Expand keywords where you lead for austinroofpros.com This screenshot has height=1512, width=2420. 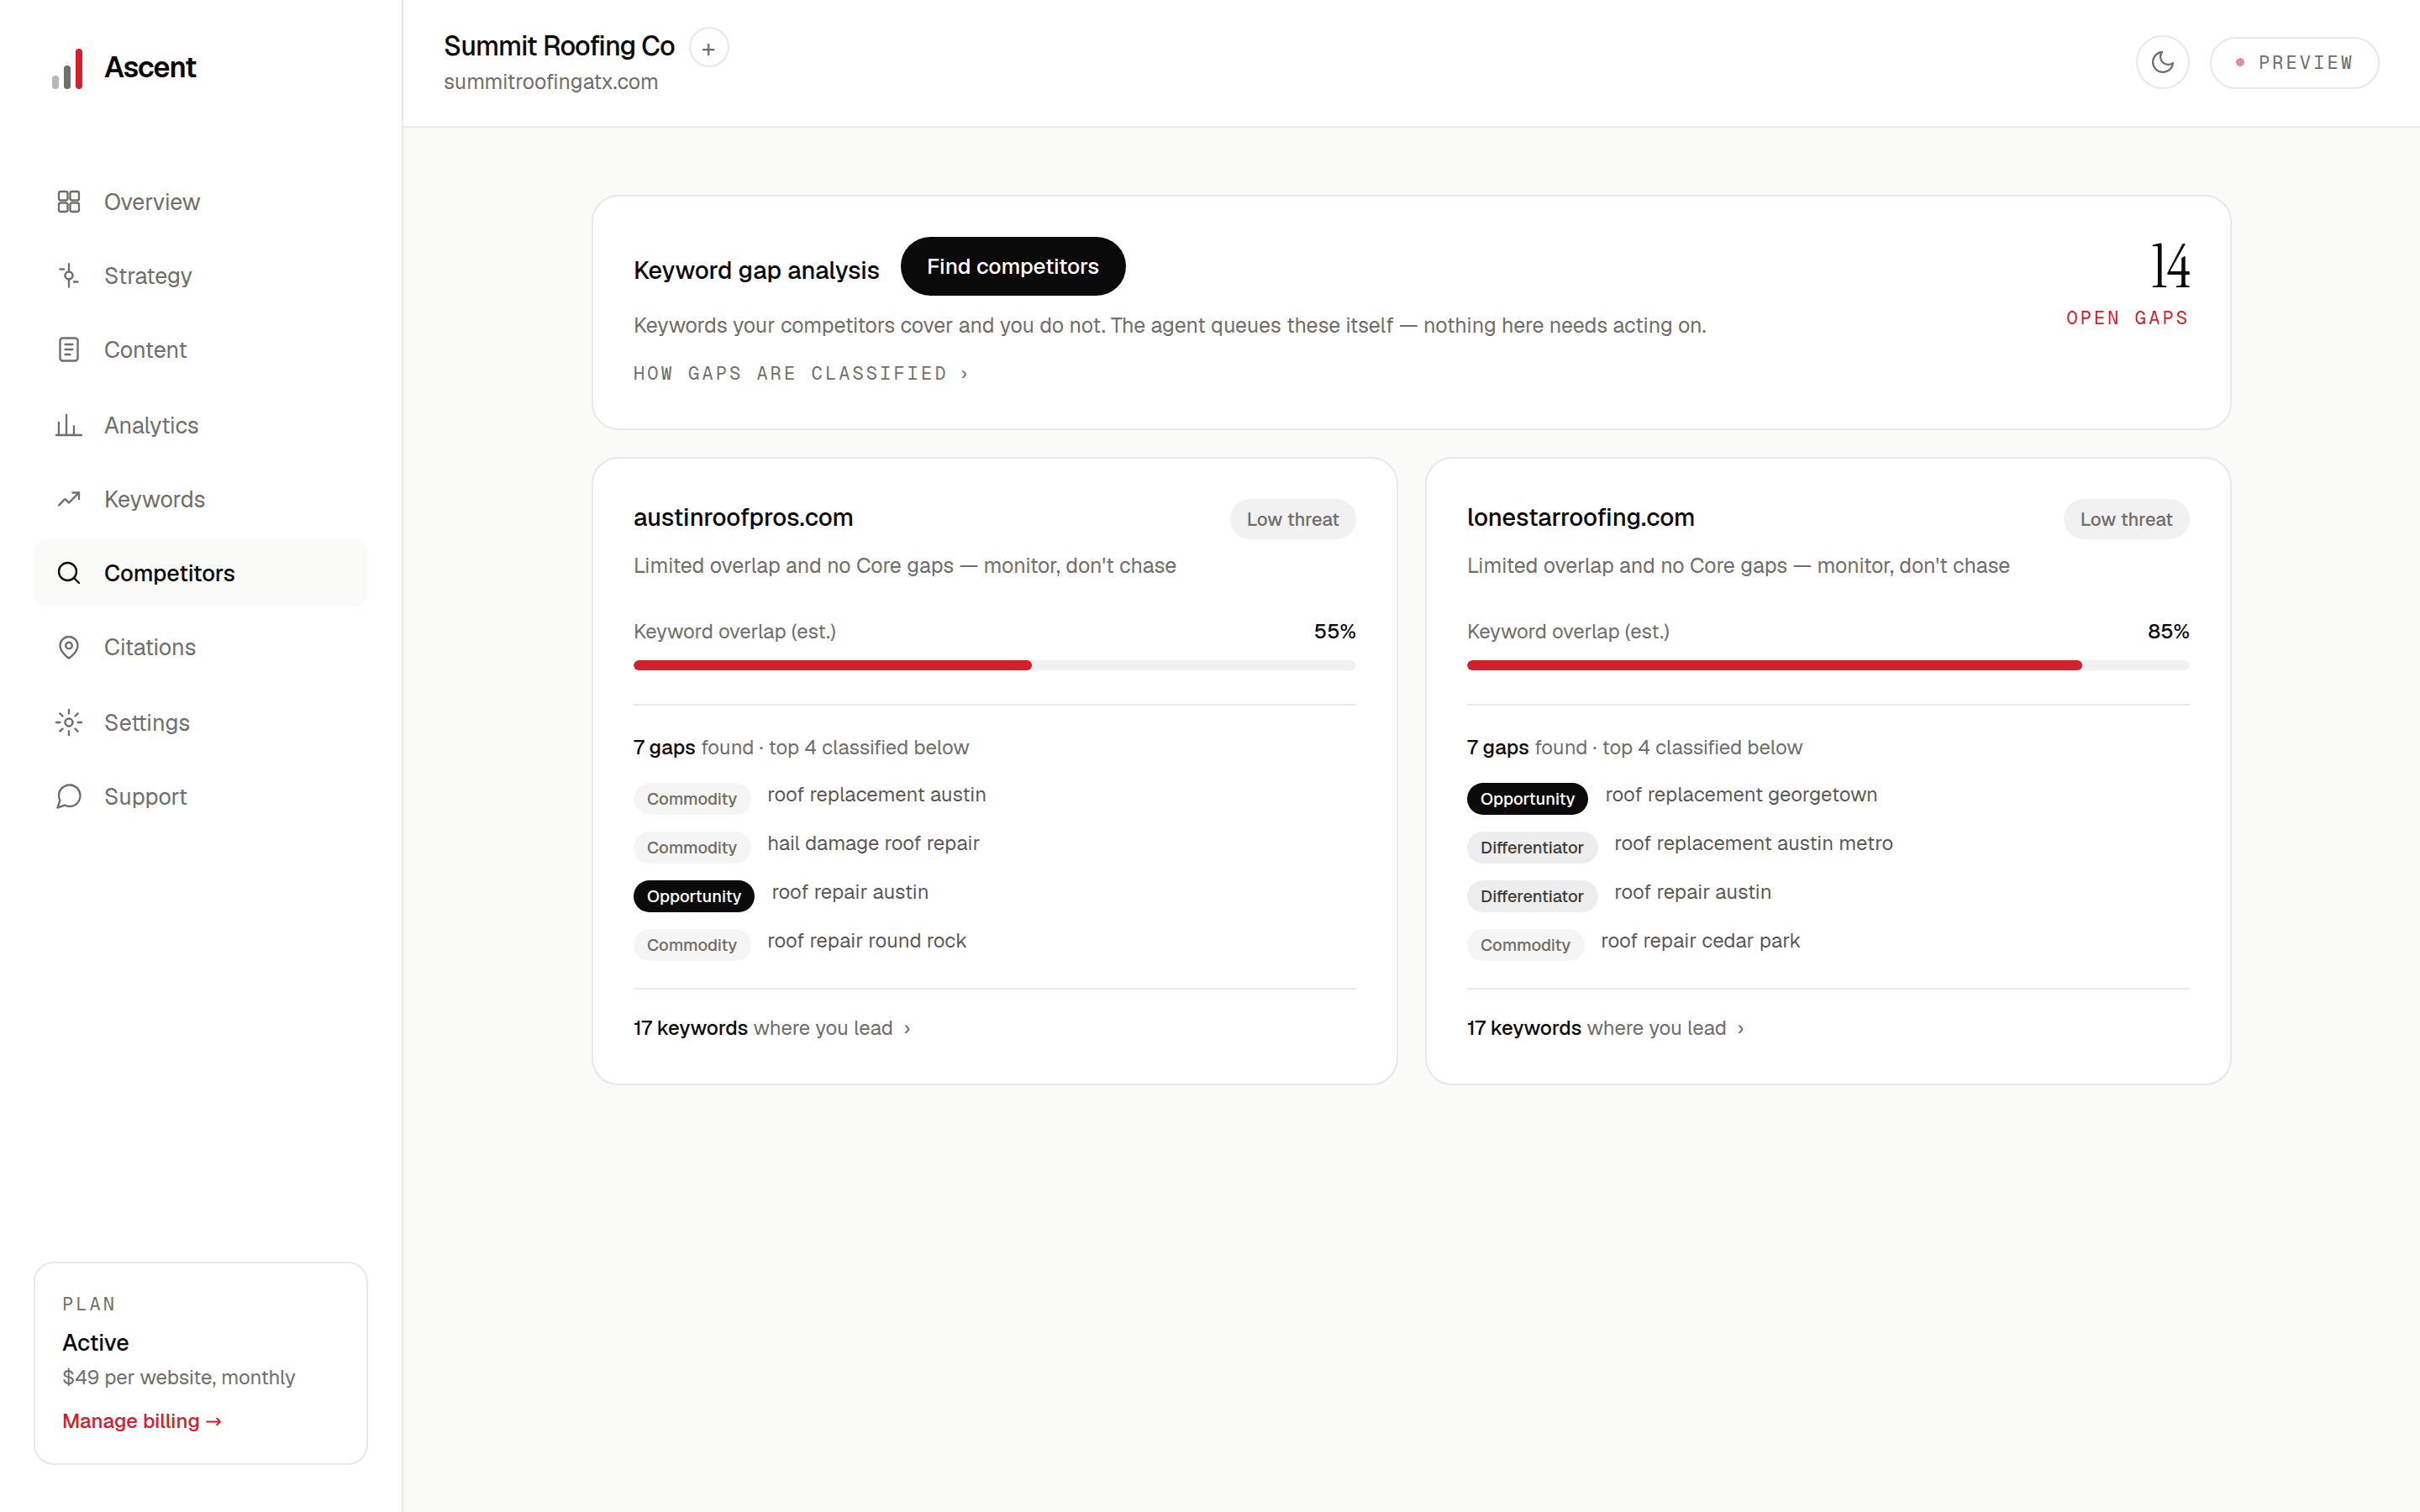tap(772, 1028)
